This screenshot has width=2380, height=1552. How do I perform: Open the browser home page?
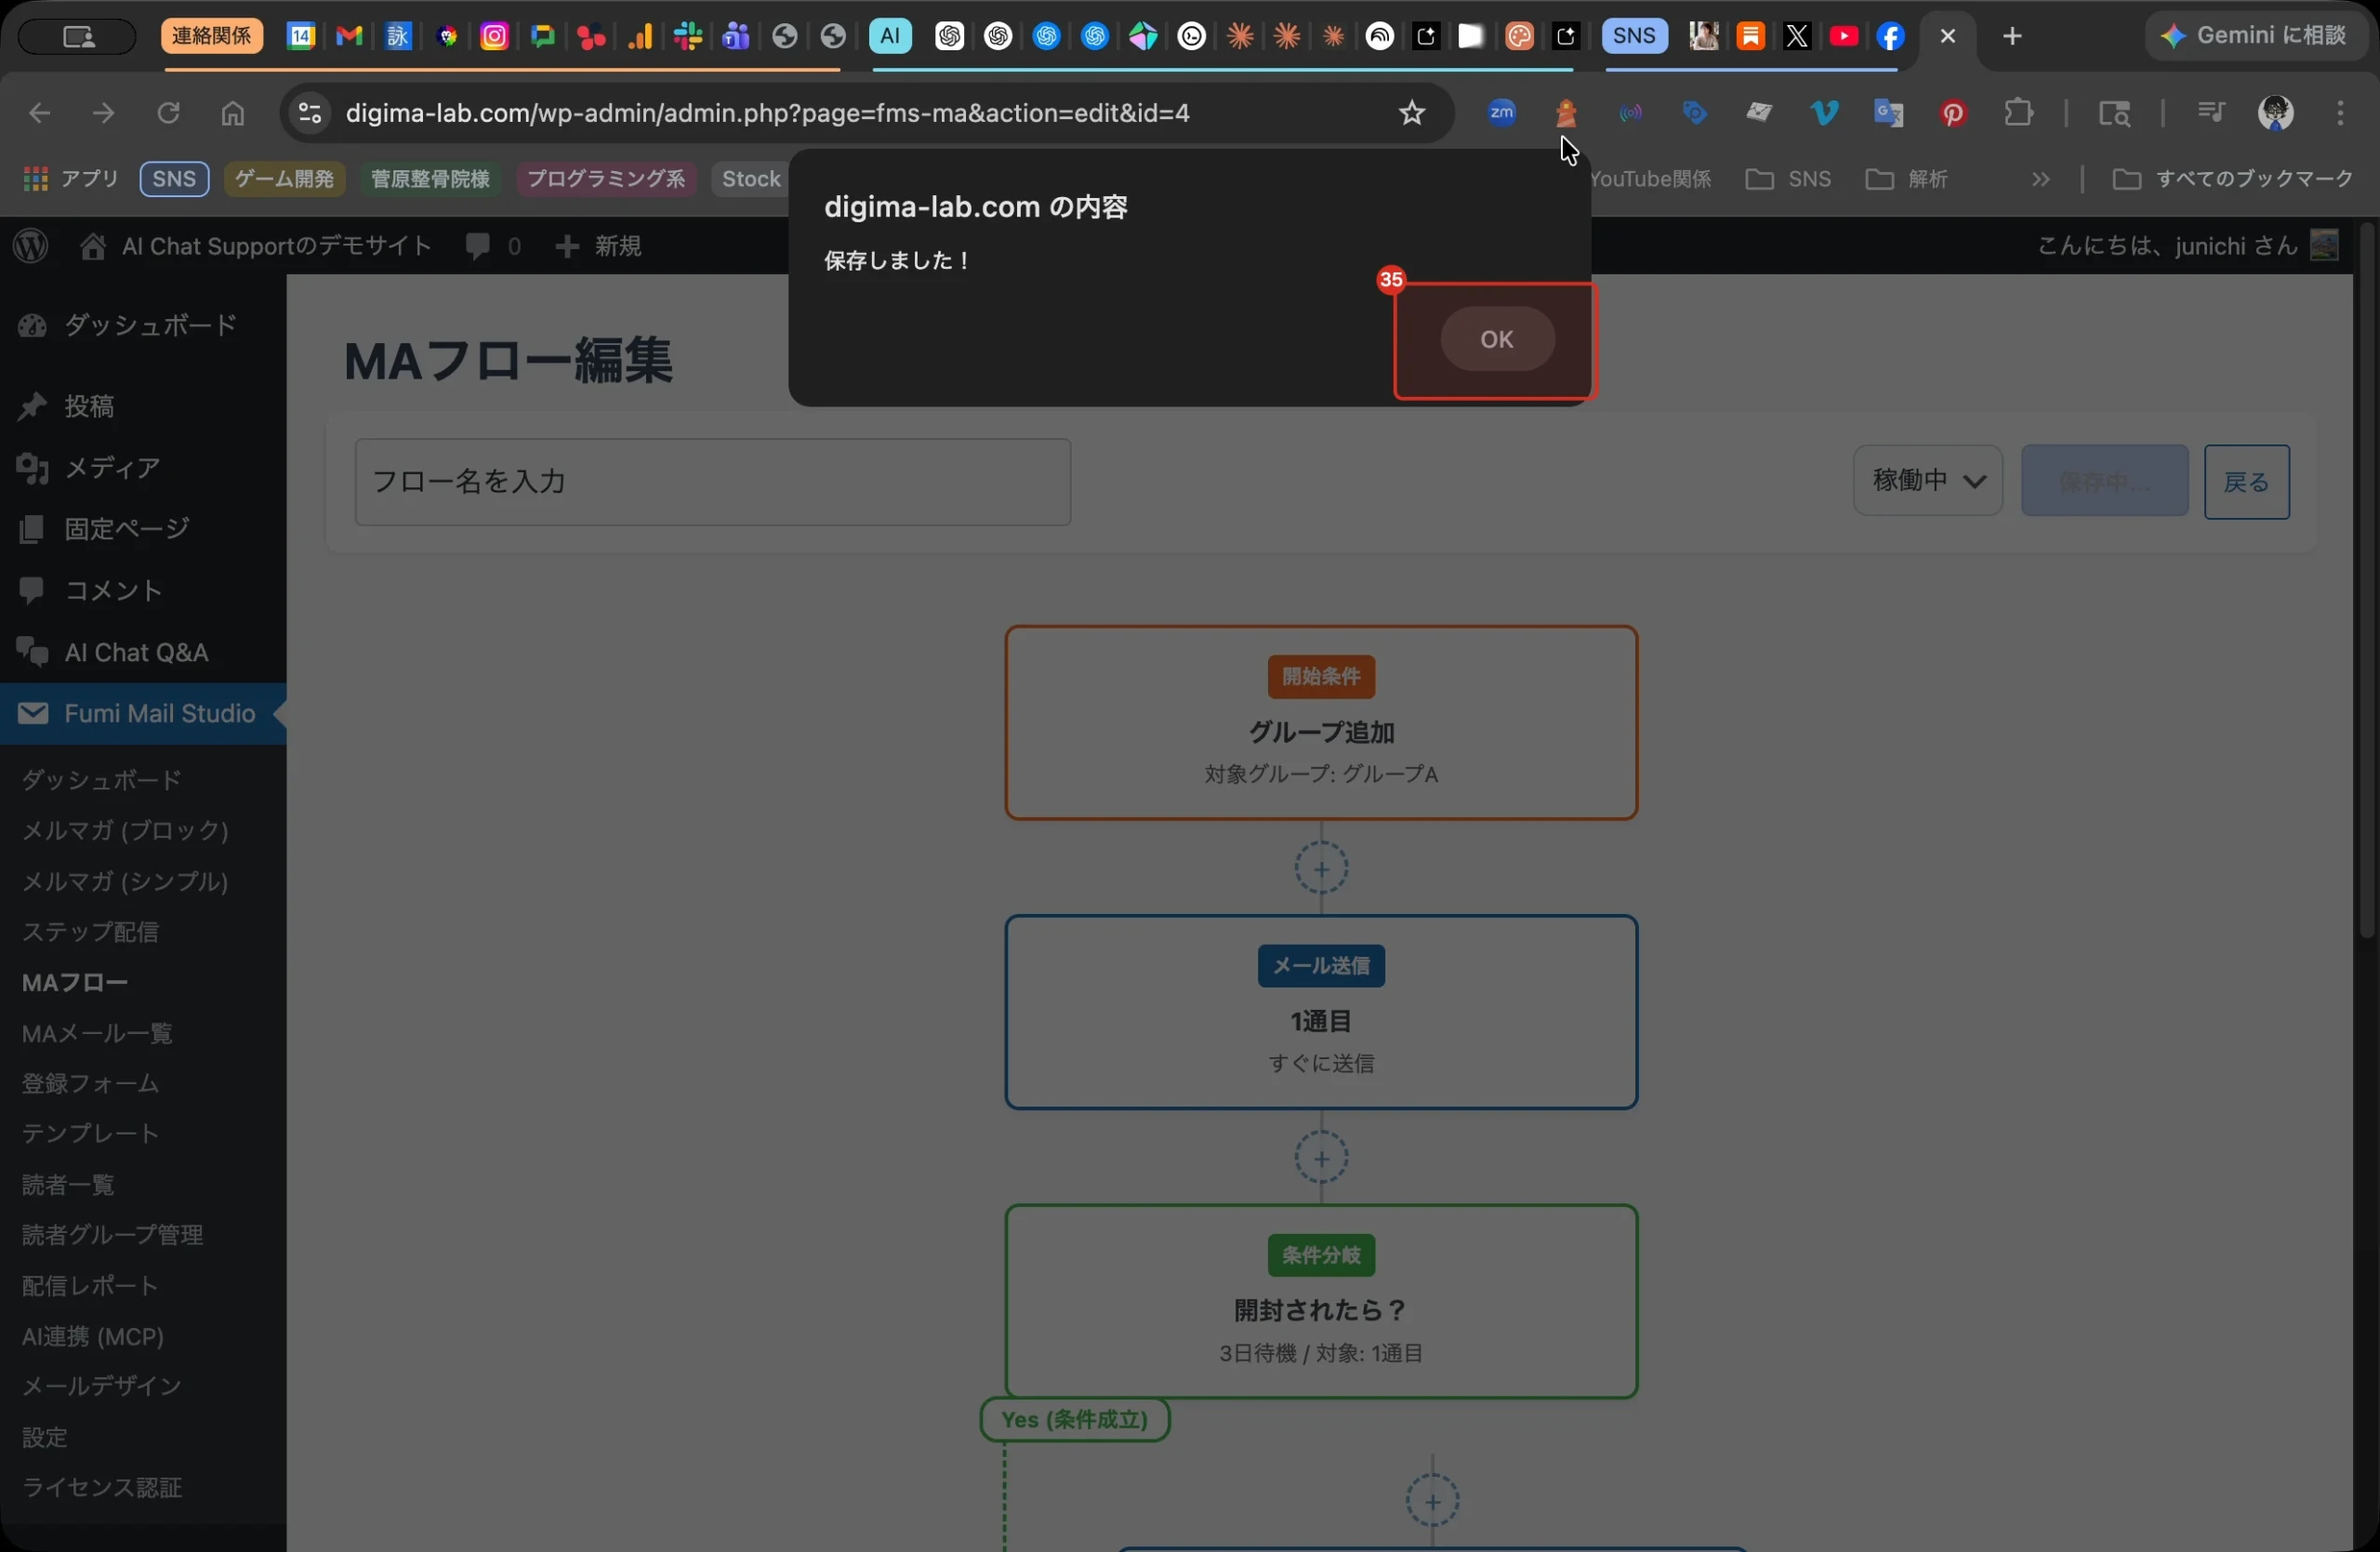[x=233, y=113]
